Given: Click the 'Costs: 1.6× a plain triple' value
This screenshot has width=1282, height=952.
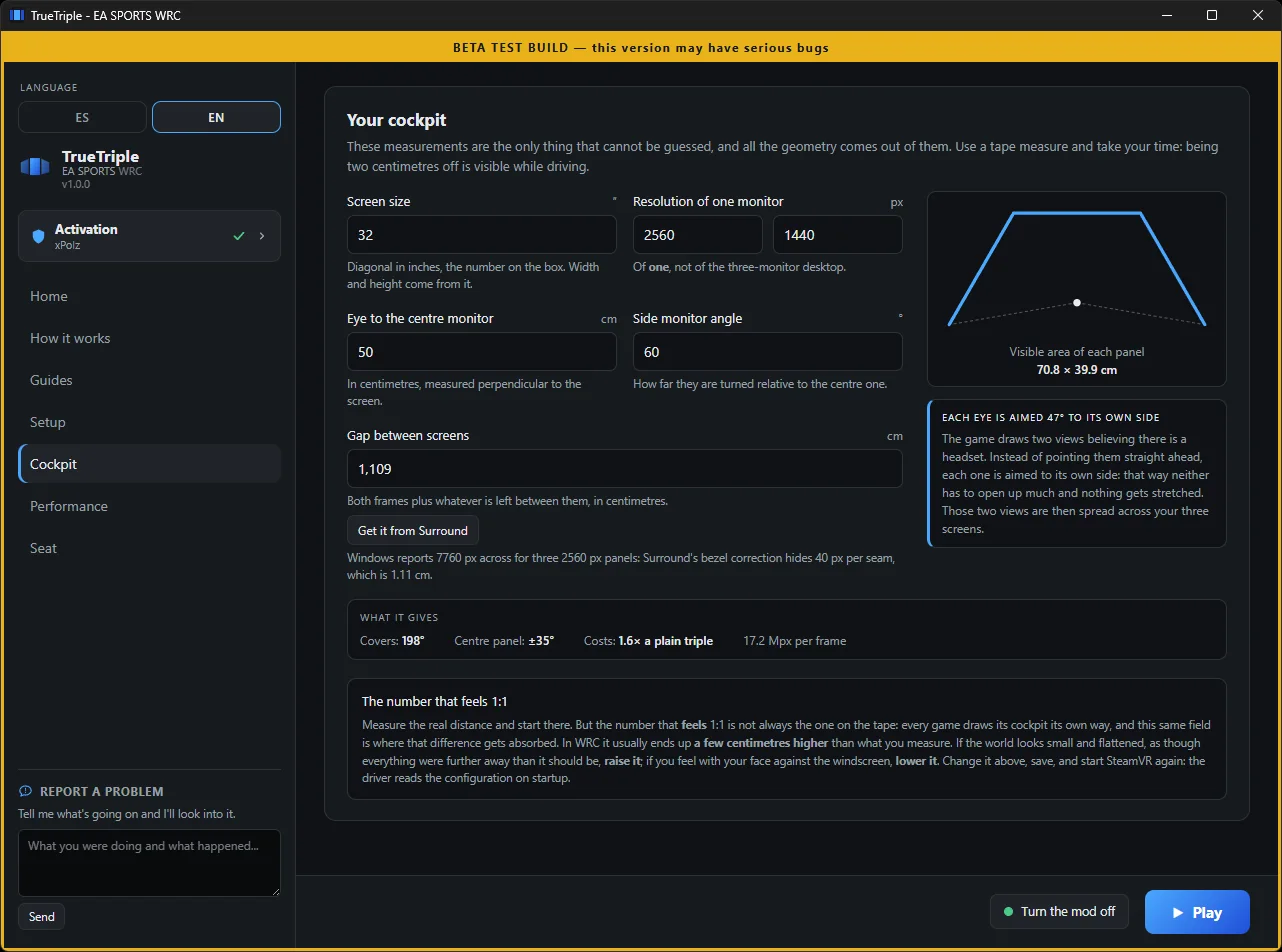Looking at the screenshot, I should (x=649, y=641).
